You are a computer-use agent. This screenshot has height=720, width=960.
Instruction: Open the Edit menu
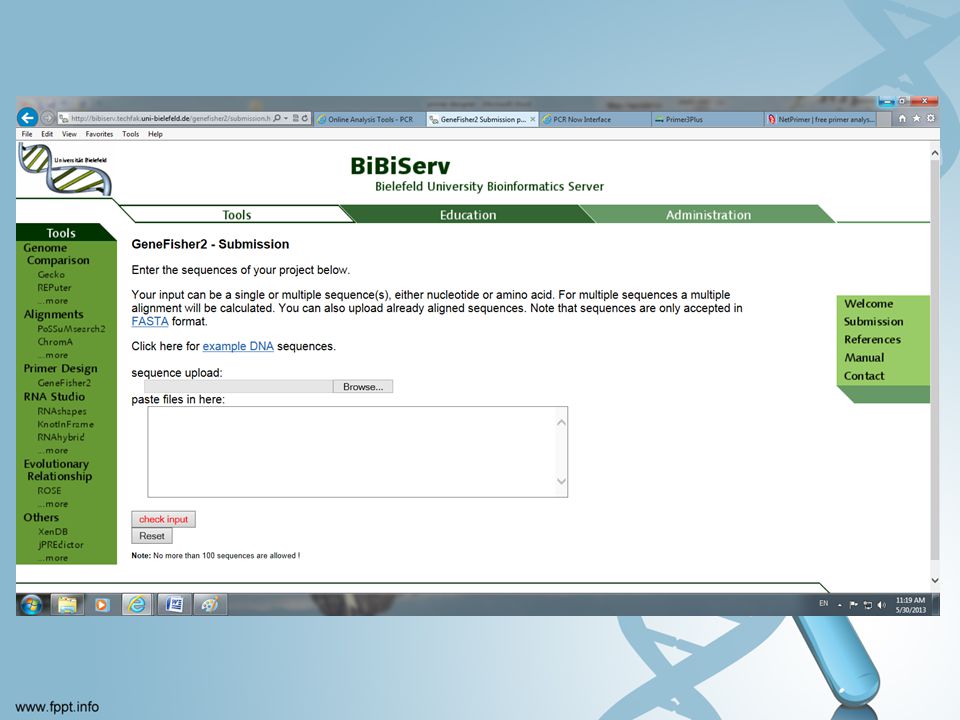pyautogui.click(x=47, y=134)
